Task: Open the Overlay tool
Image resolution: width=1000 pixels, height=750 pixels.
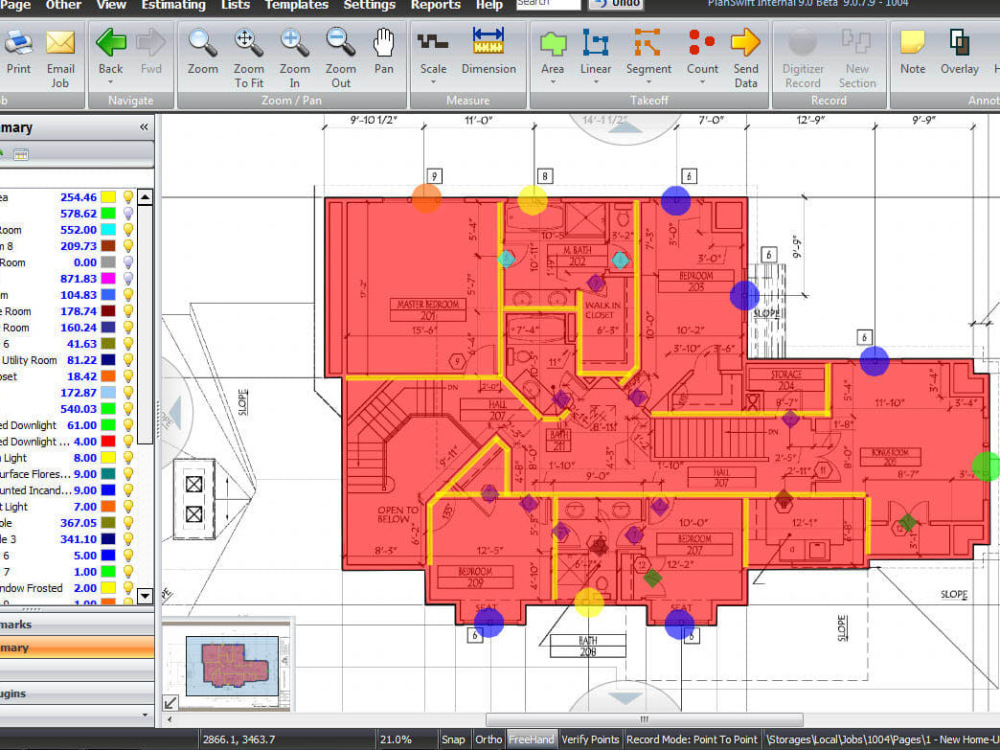Action: [959, 43]
